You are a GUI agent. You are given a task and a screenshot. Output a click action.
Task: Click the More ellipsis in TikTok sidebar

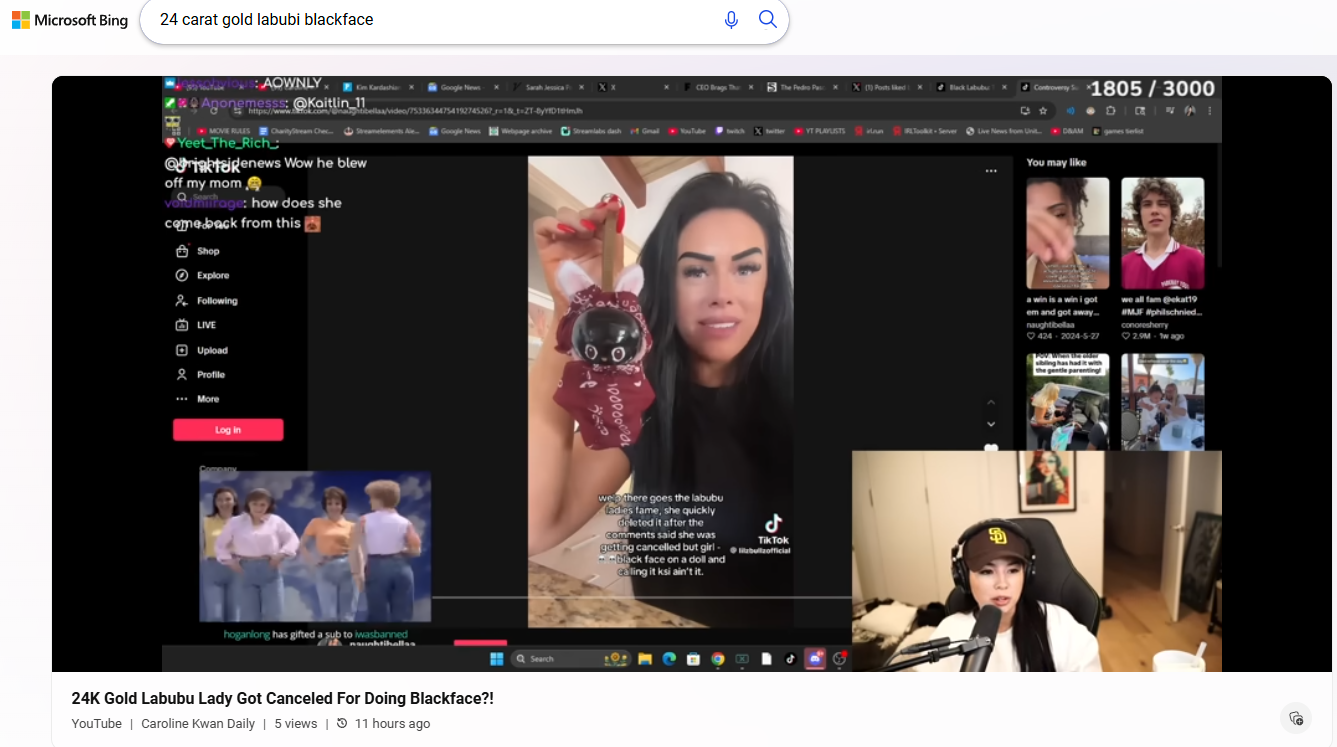click(x=182, y=399)
